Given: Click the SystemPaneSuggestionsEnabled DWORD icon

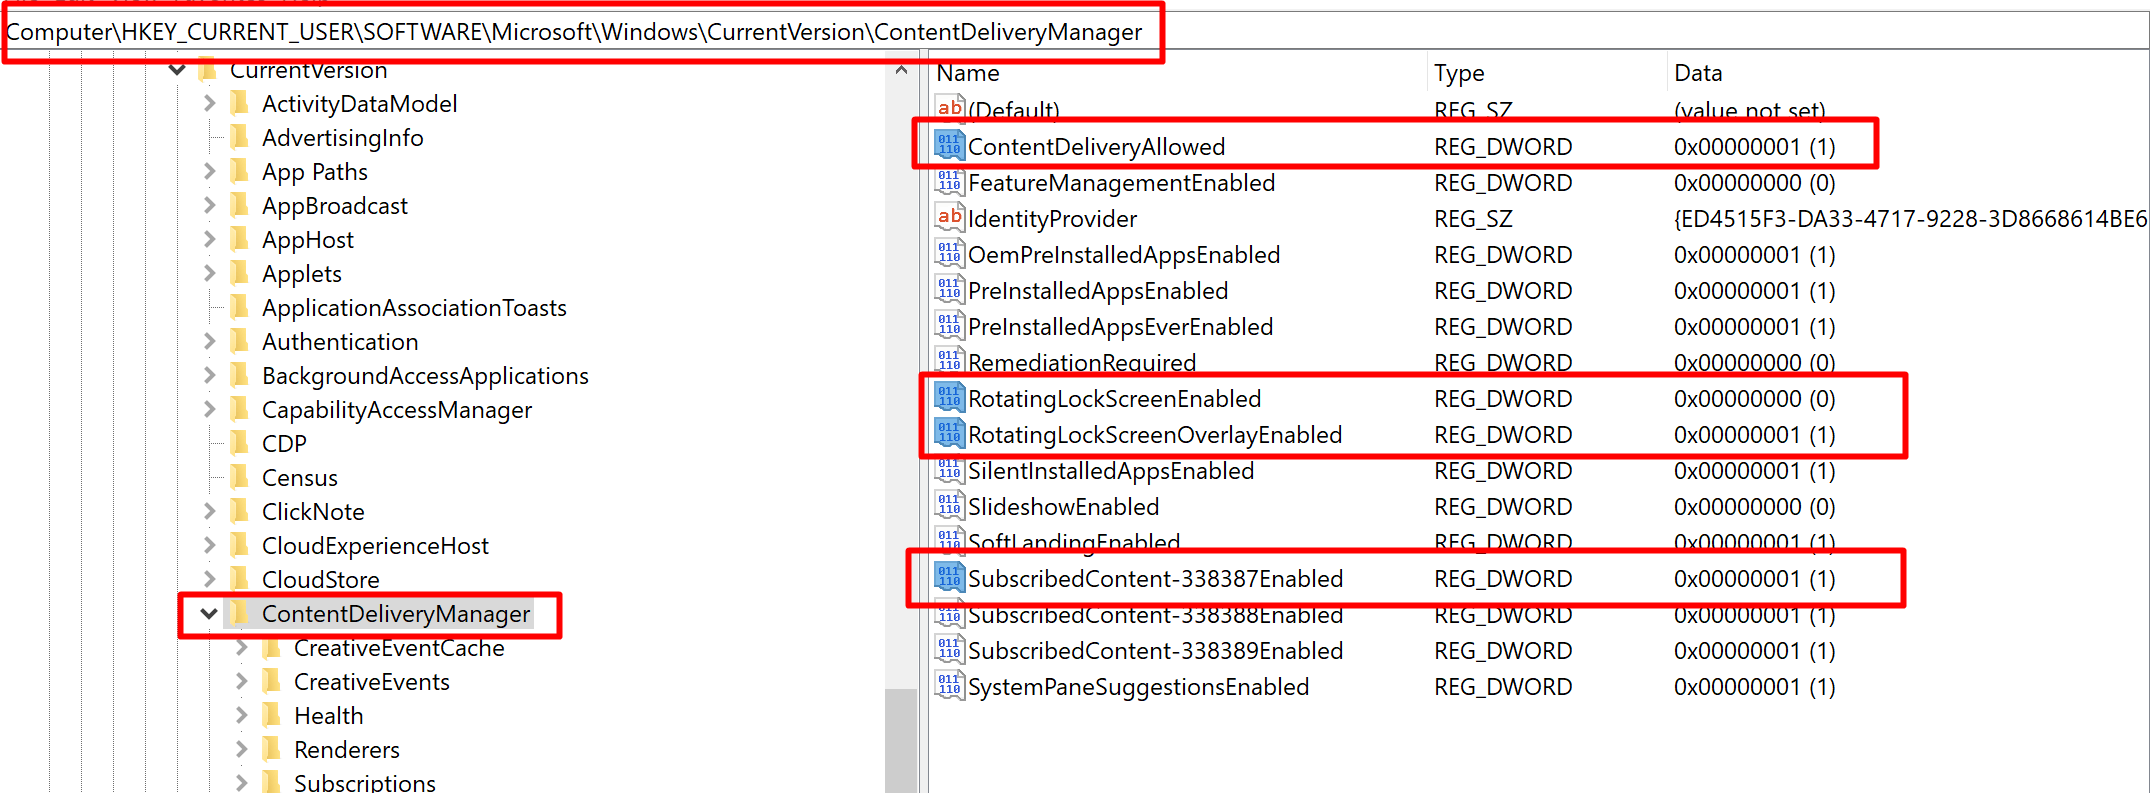Looking at the screenshot, I should (949, 686).
